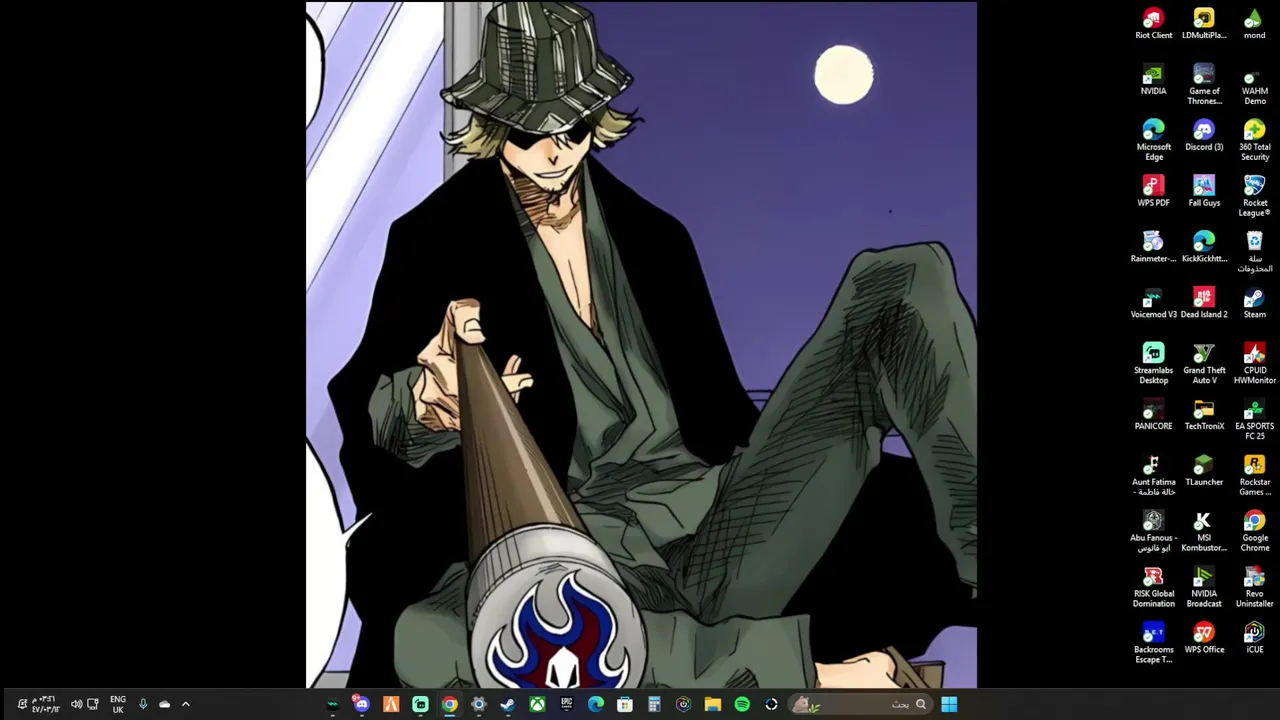Open Microsoft Edge desktop shortcut
The height and width of the screenshot is (720, 1280).
(x=1153, y=140)
